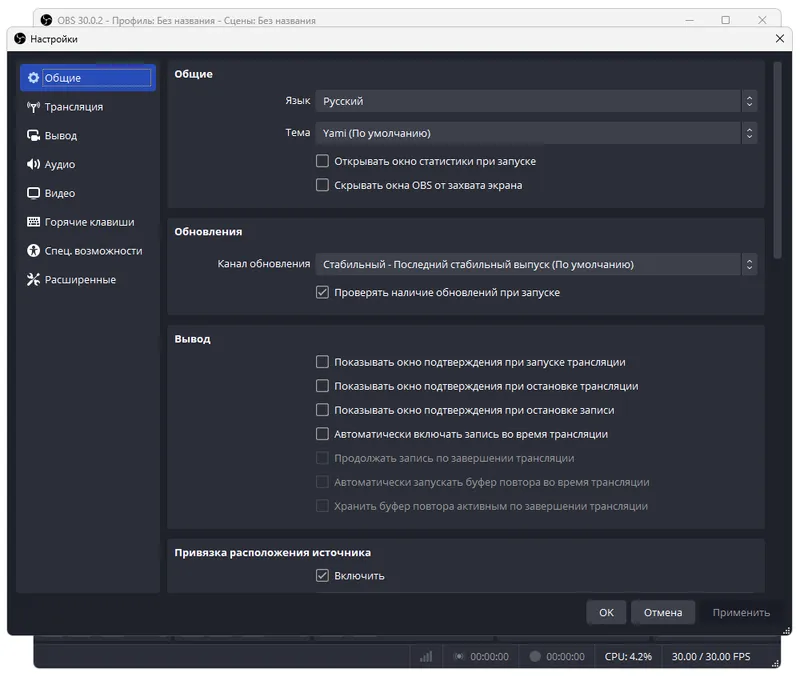Select the Видео settings tab

click(88, 193)
